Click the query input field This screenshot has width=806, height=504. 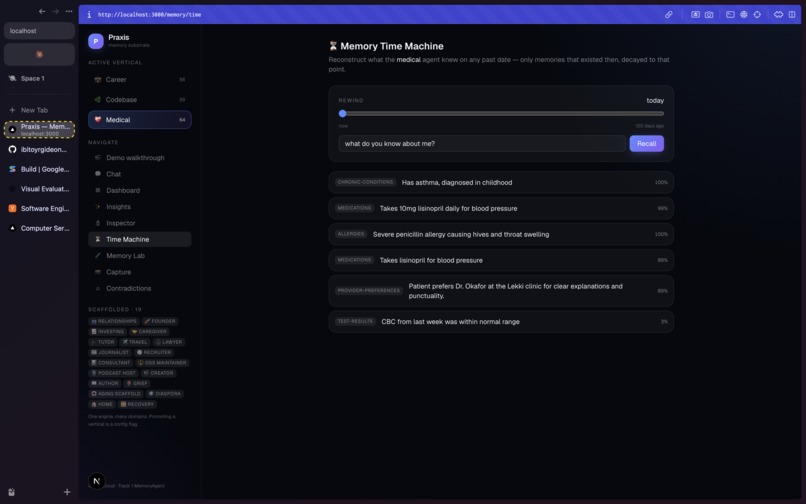point(482,143)
